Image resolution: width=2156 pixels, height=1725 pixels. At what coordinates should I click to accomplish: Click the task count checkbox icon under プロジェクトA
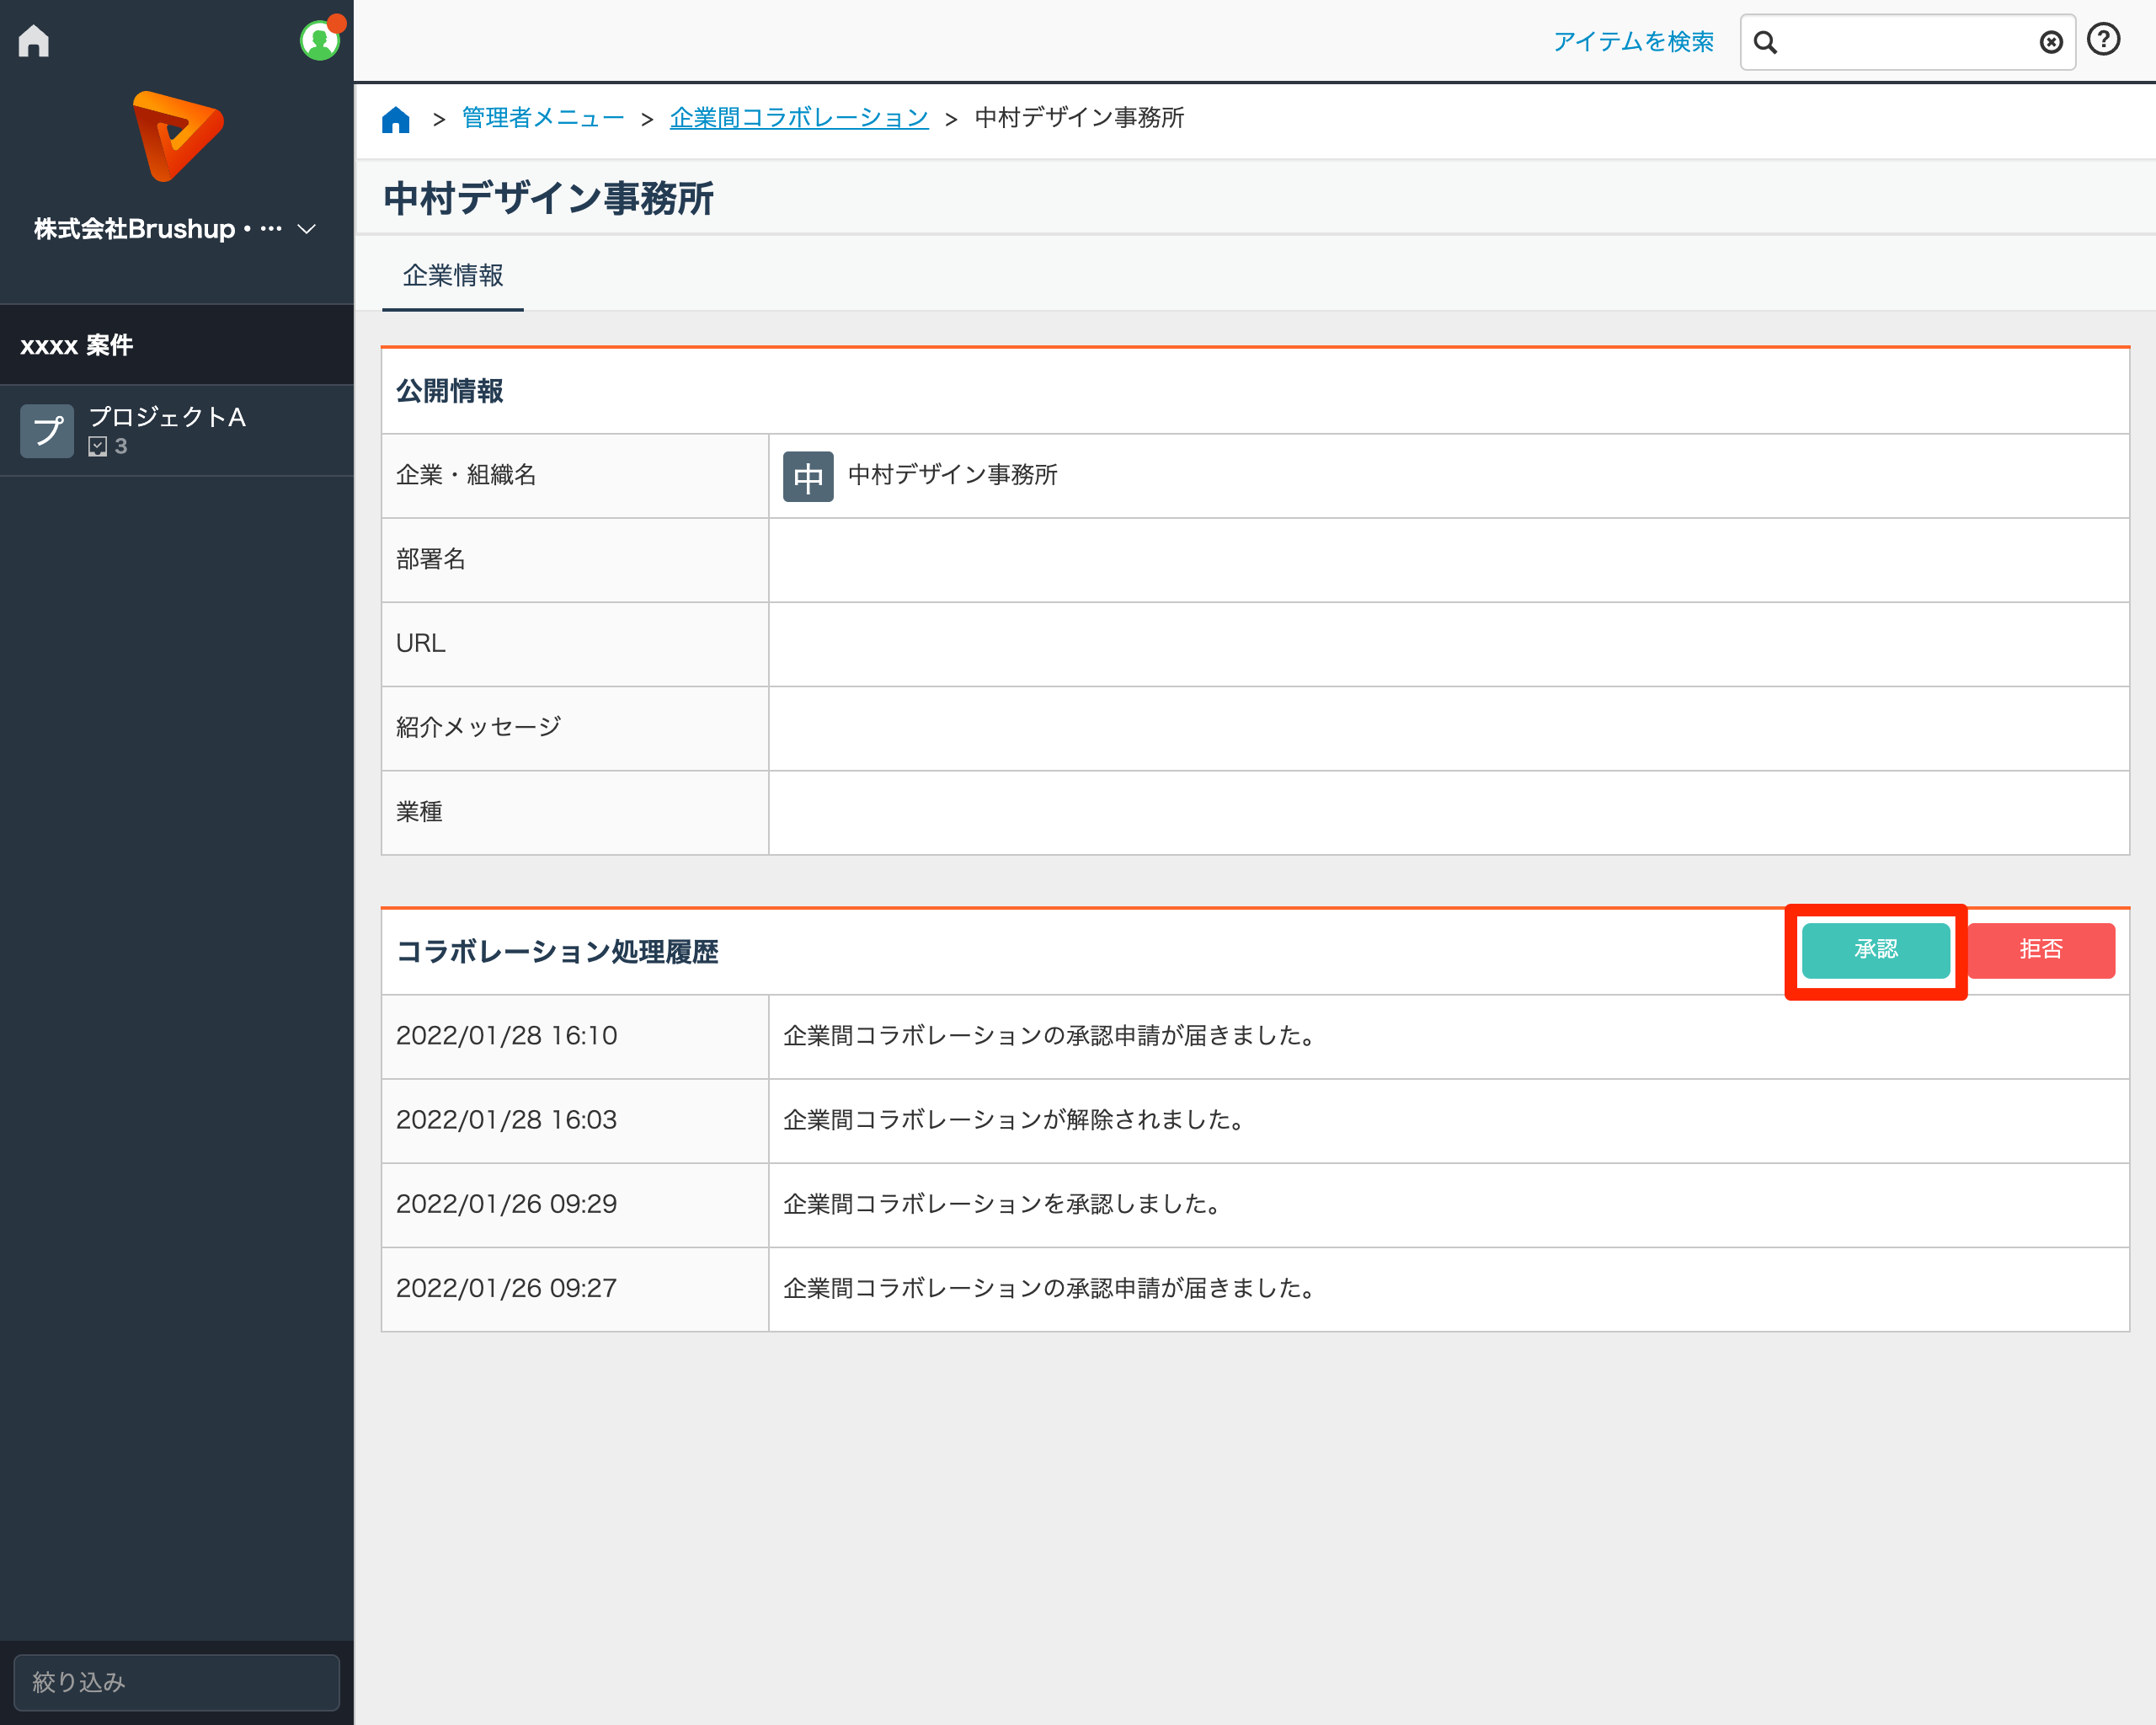click(98, 447)
